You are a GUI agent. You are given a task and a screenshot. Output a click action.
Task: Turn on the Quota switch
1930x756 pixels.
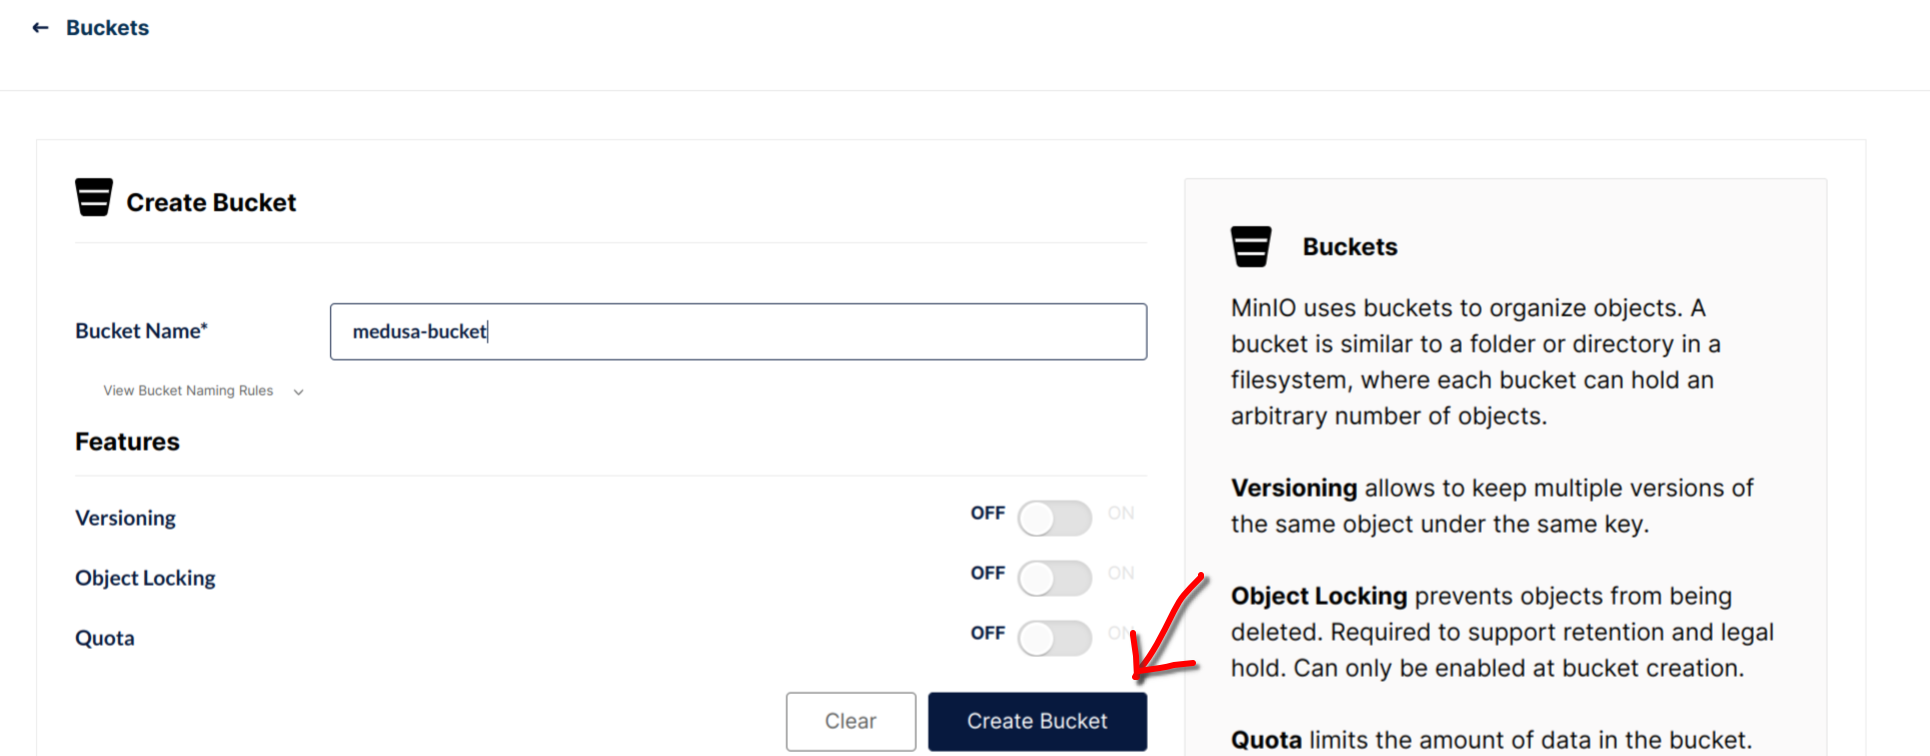[x=1054, y=638]
